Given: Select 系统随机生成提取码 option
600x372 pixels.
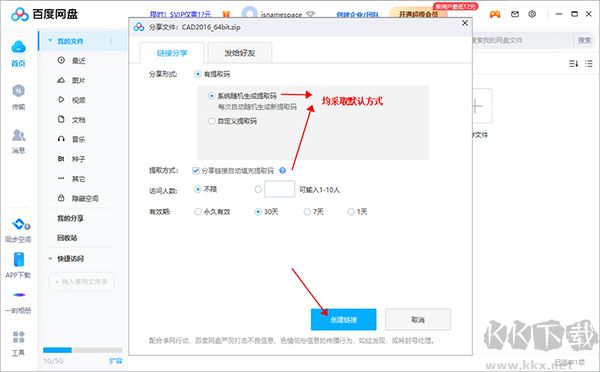Looking at the screenshot, I should click(212, 96).
